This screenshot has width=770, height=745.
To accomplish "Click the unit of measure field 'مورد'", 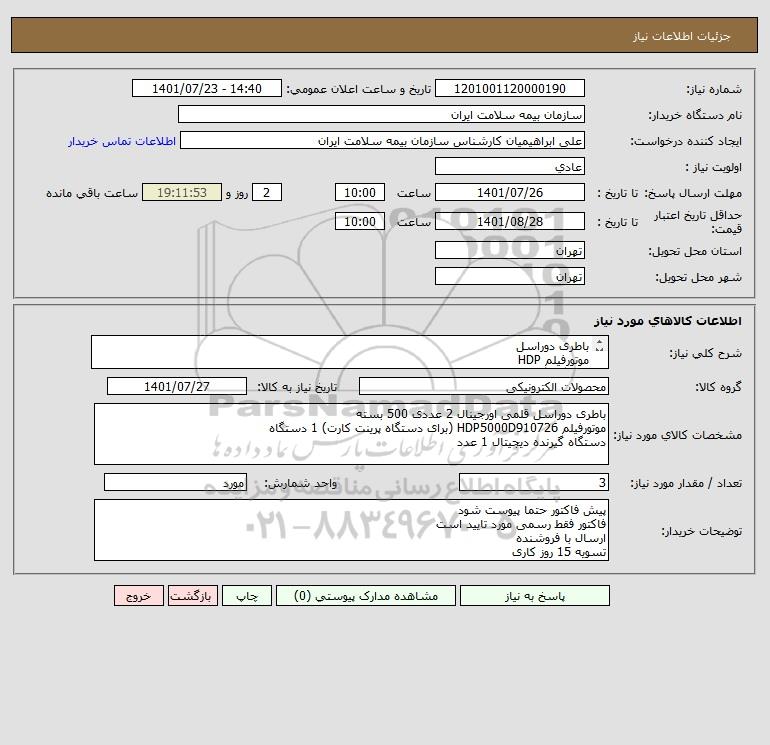I will click(x=175, y=482).
